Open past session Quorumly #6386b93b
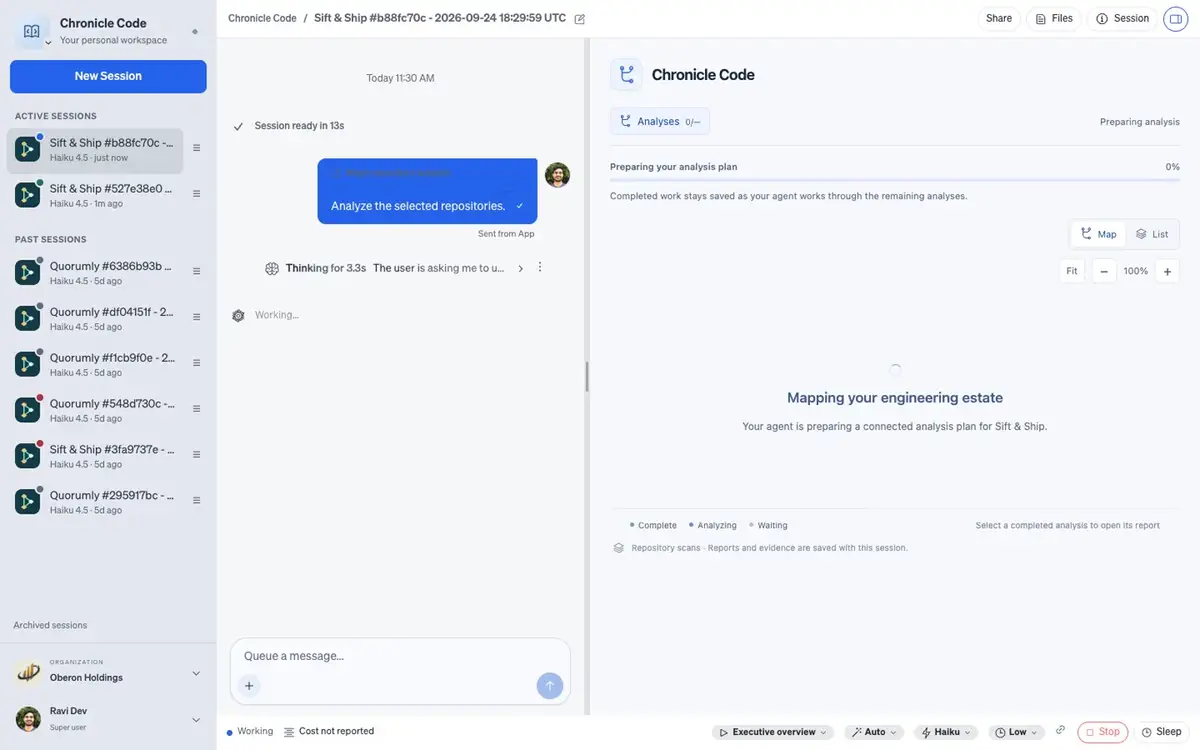This screenshot has height=750, width=1200. coord(95,272)
